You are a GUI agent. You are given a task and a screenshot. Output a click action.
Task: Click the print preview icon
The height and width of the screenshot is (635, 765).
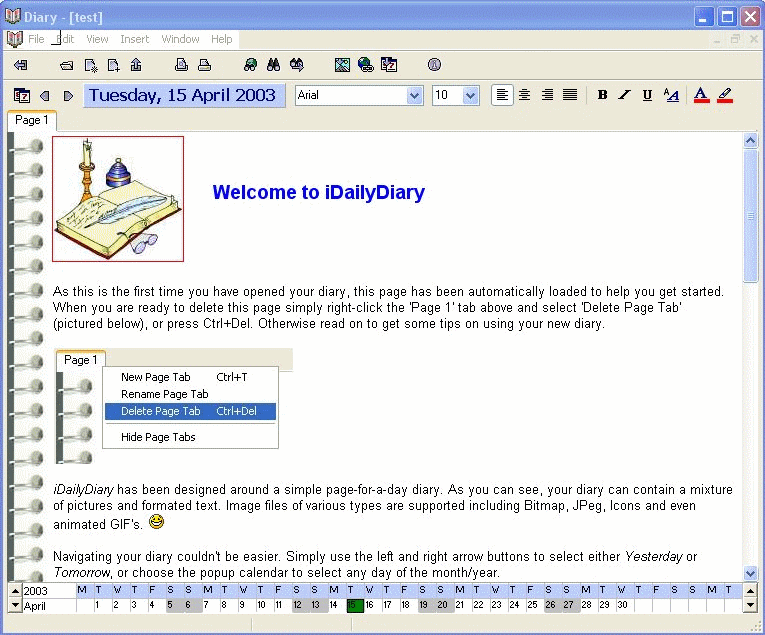pyautogui.click(x=181, y=65)
